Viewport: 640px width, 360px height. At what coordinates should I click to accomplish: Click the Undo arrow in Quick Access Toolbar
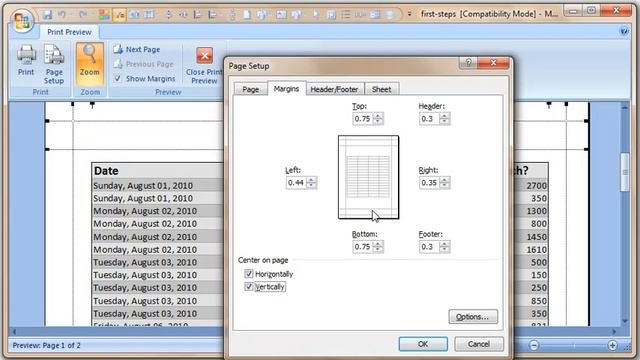tap(62, 15)
